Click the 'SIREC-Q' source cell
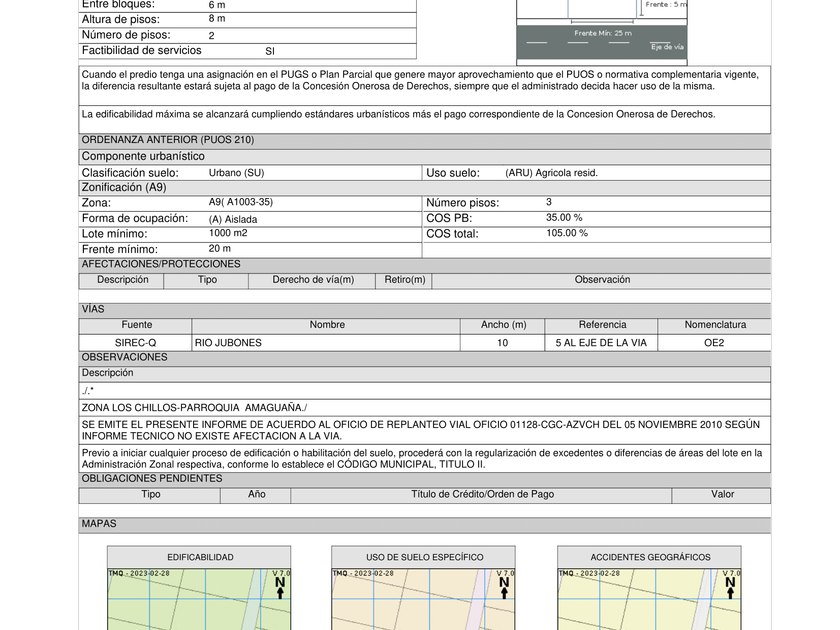Image resolution: width=840 pixels, height=630 pixels. pyautogui.click(x=135, y=343)
